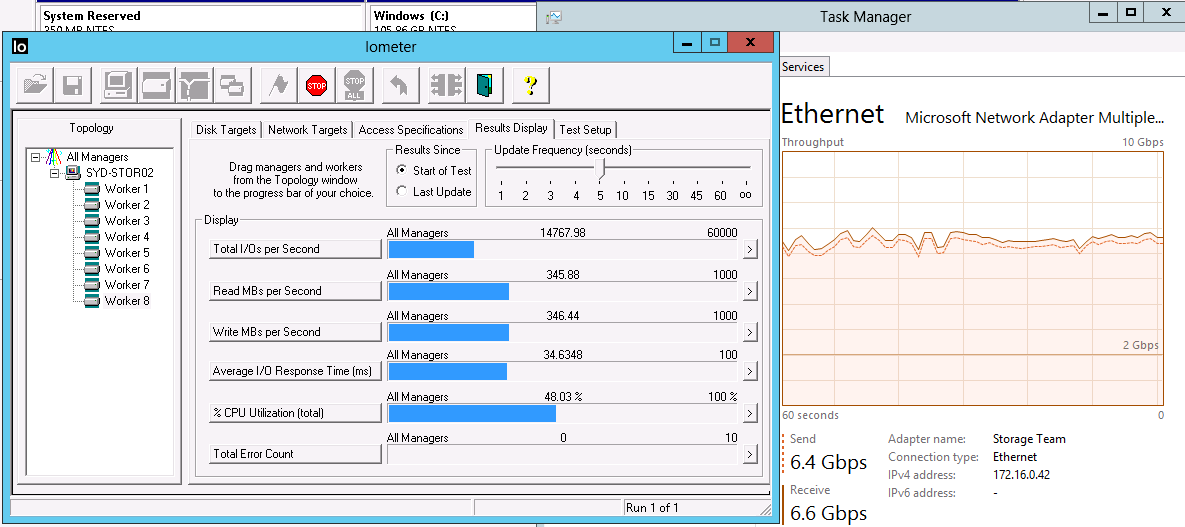The height and width of the screenshot is (527, 1185).
Task: Click the % CPU Utilization (total) button
Action: (x=295, y=413)
